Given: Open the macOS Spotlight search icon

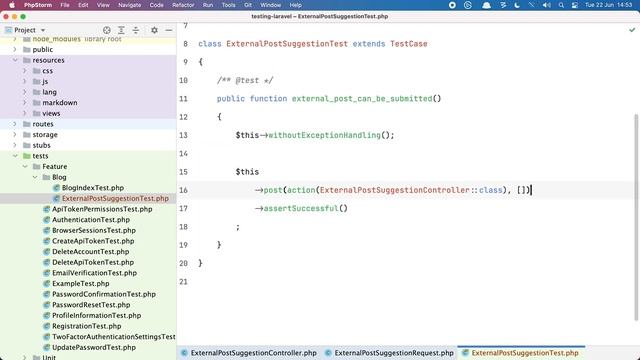Looking at the screenshot, I should pyautogui.click(x=561, y=5).
